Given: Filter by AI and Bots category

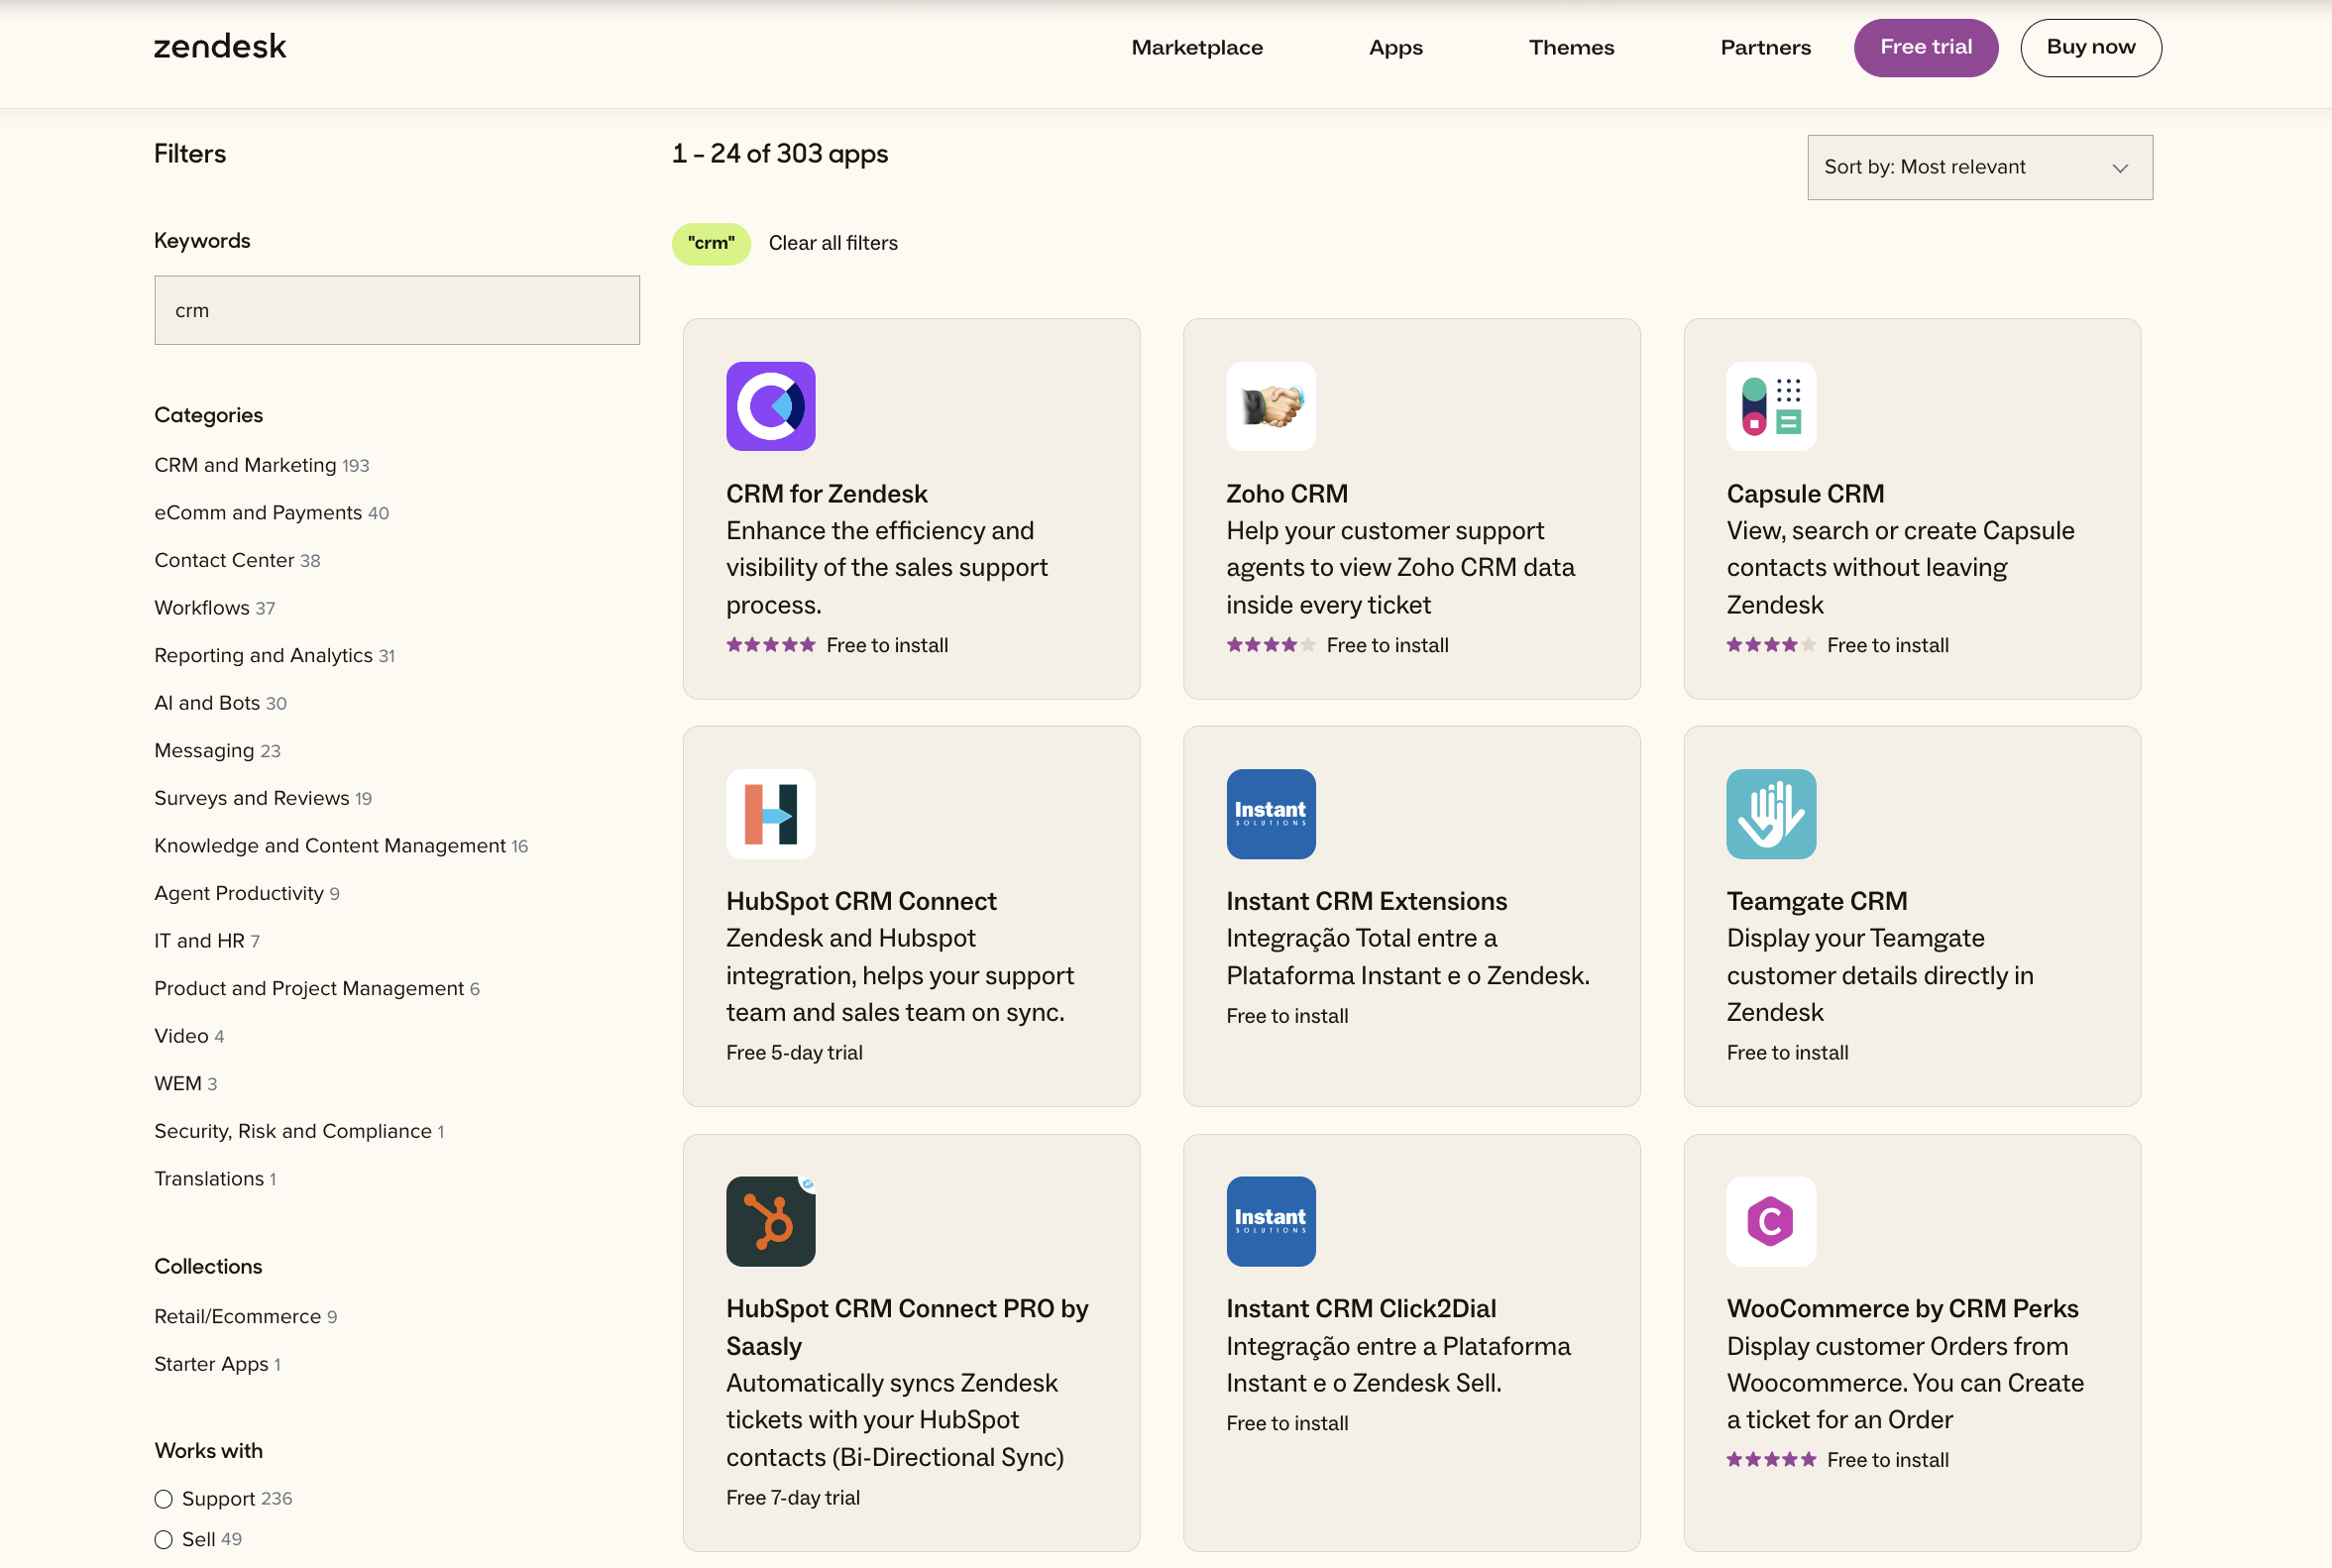Looking at the screenshot, I should point(220,703).
